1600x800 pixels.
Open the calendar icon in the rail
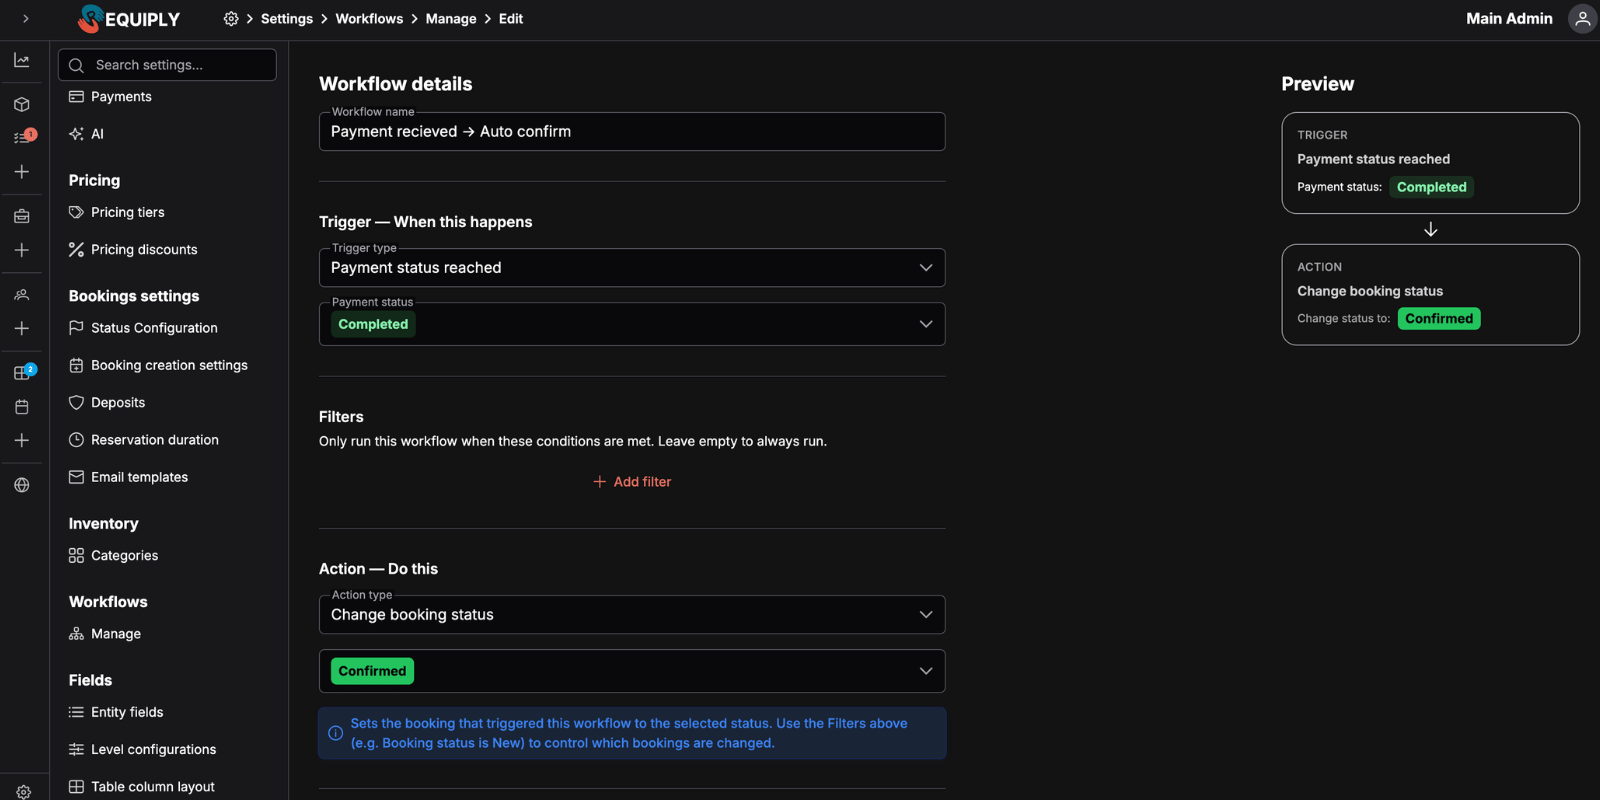pyautogui.click(x=22, y=407)
